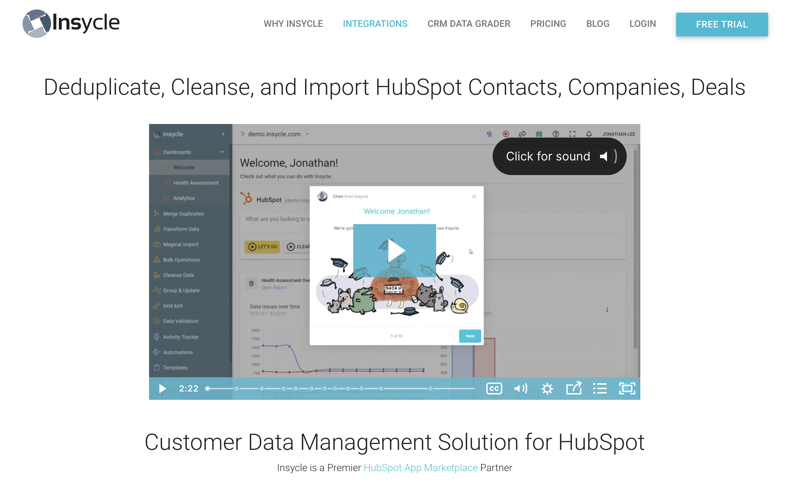The width and height of the screenshot is (800, 486).
Task: Close the Welcome Jonathan popup with X
Action: coord(474,196)
